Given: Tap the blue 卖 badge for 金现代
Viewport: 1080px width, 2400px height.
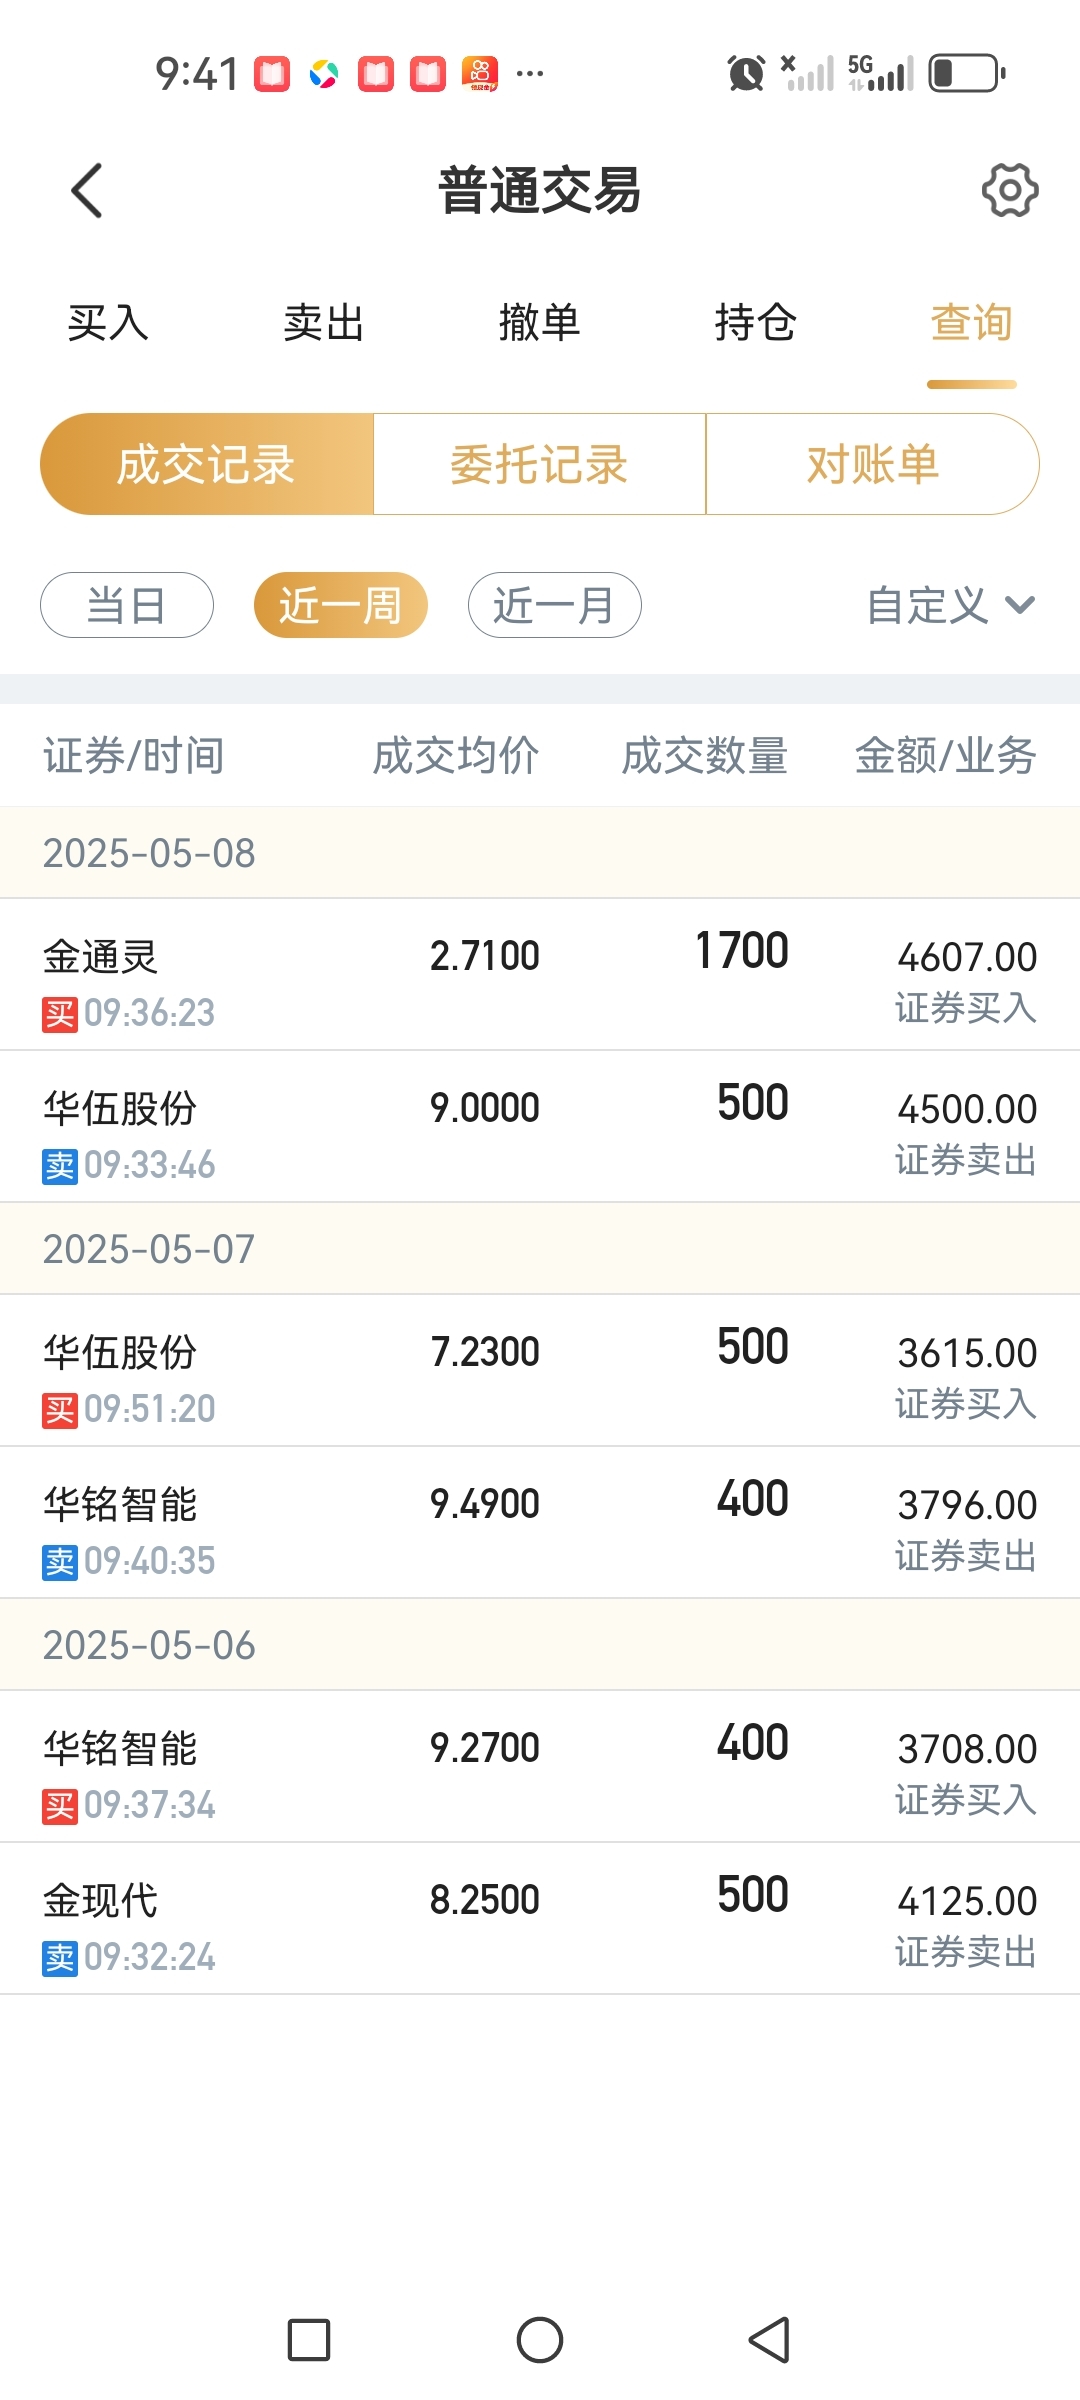Looking at the screenshot, I should pyautogui.click(x=60, y=1958).
